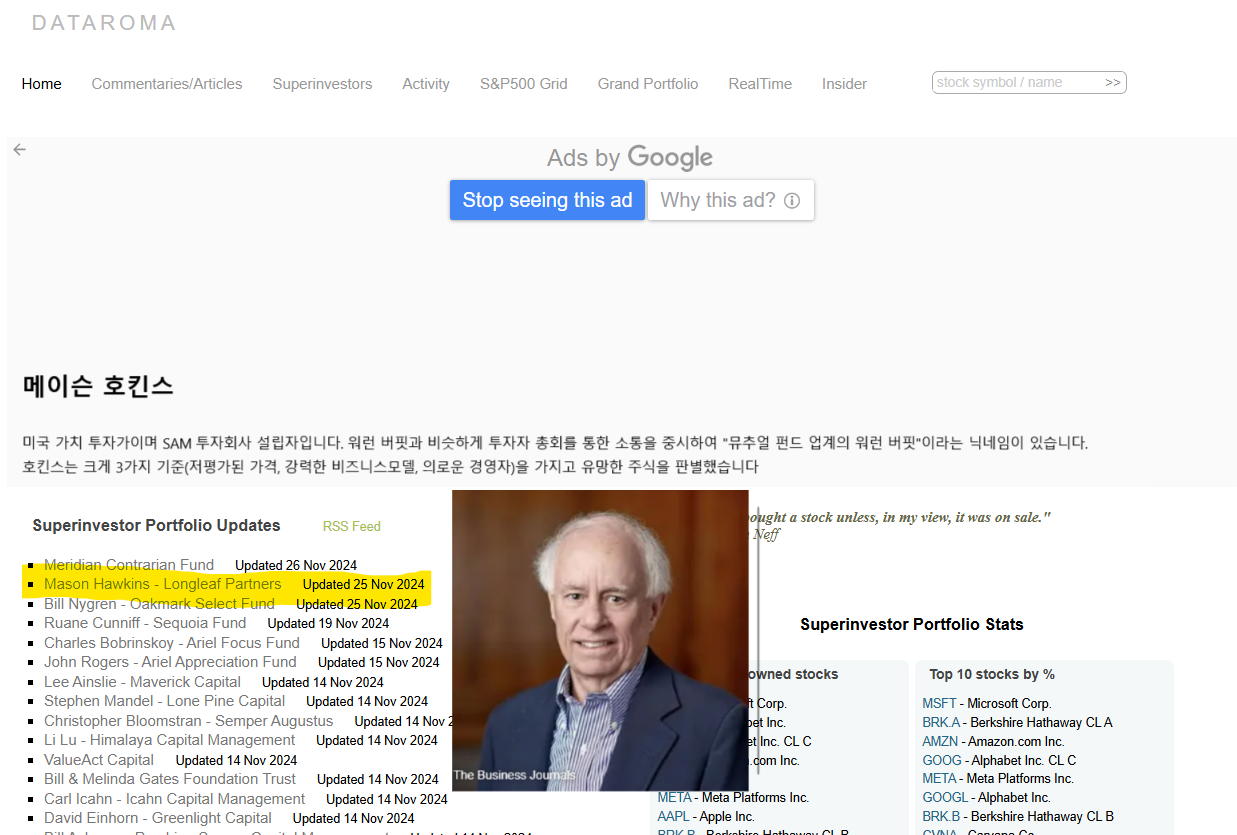The width and height of the screenshot is (1237, 835).
Task: Click the Updated 26 Nov 2024 date
Action: (x=296, y=566)
